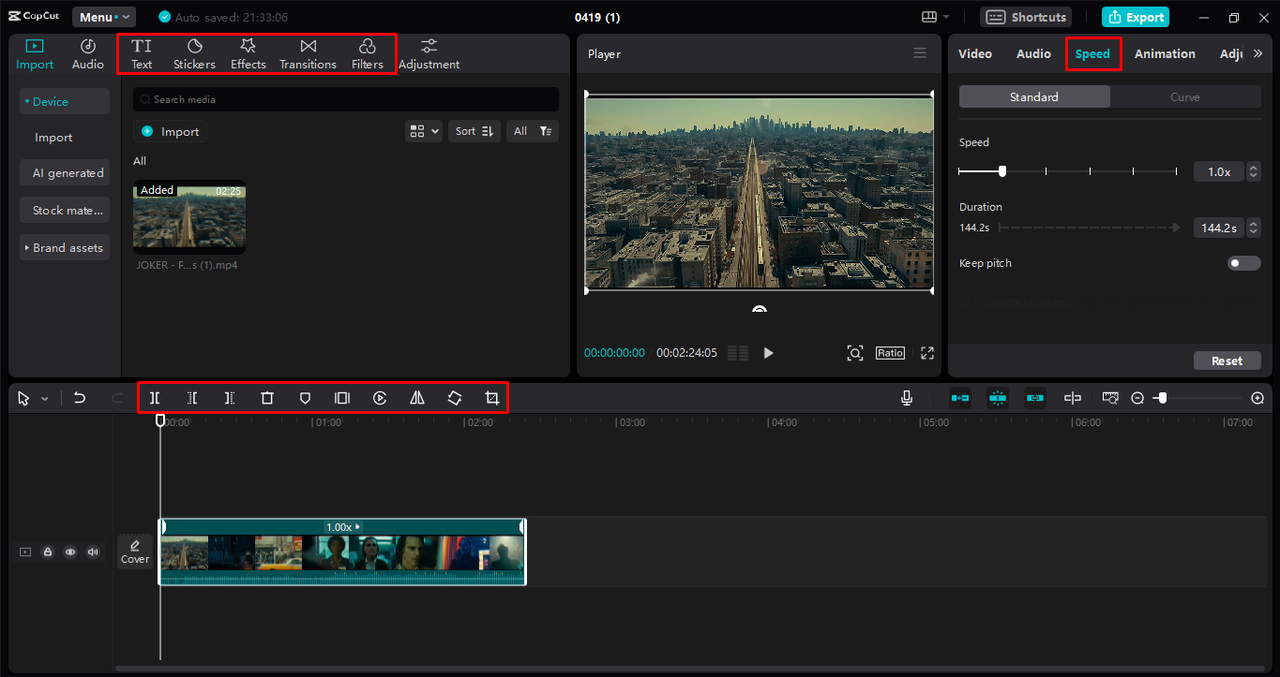Switch to the Audio media panel

[x=88, y=54]
